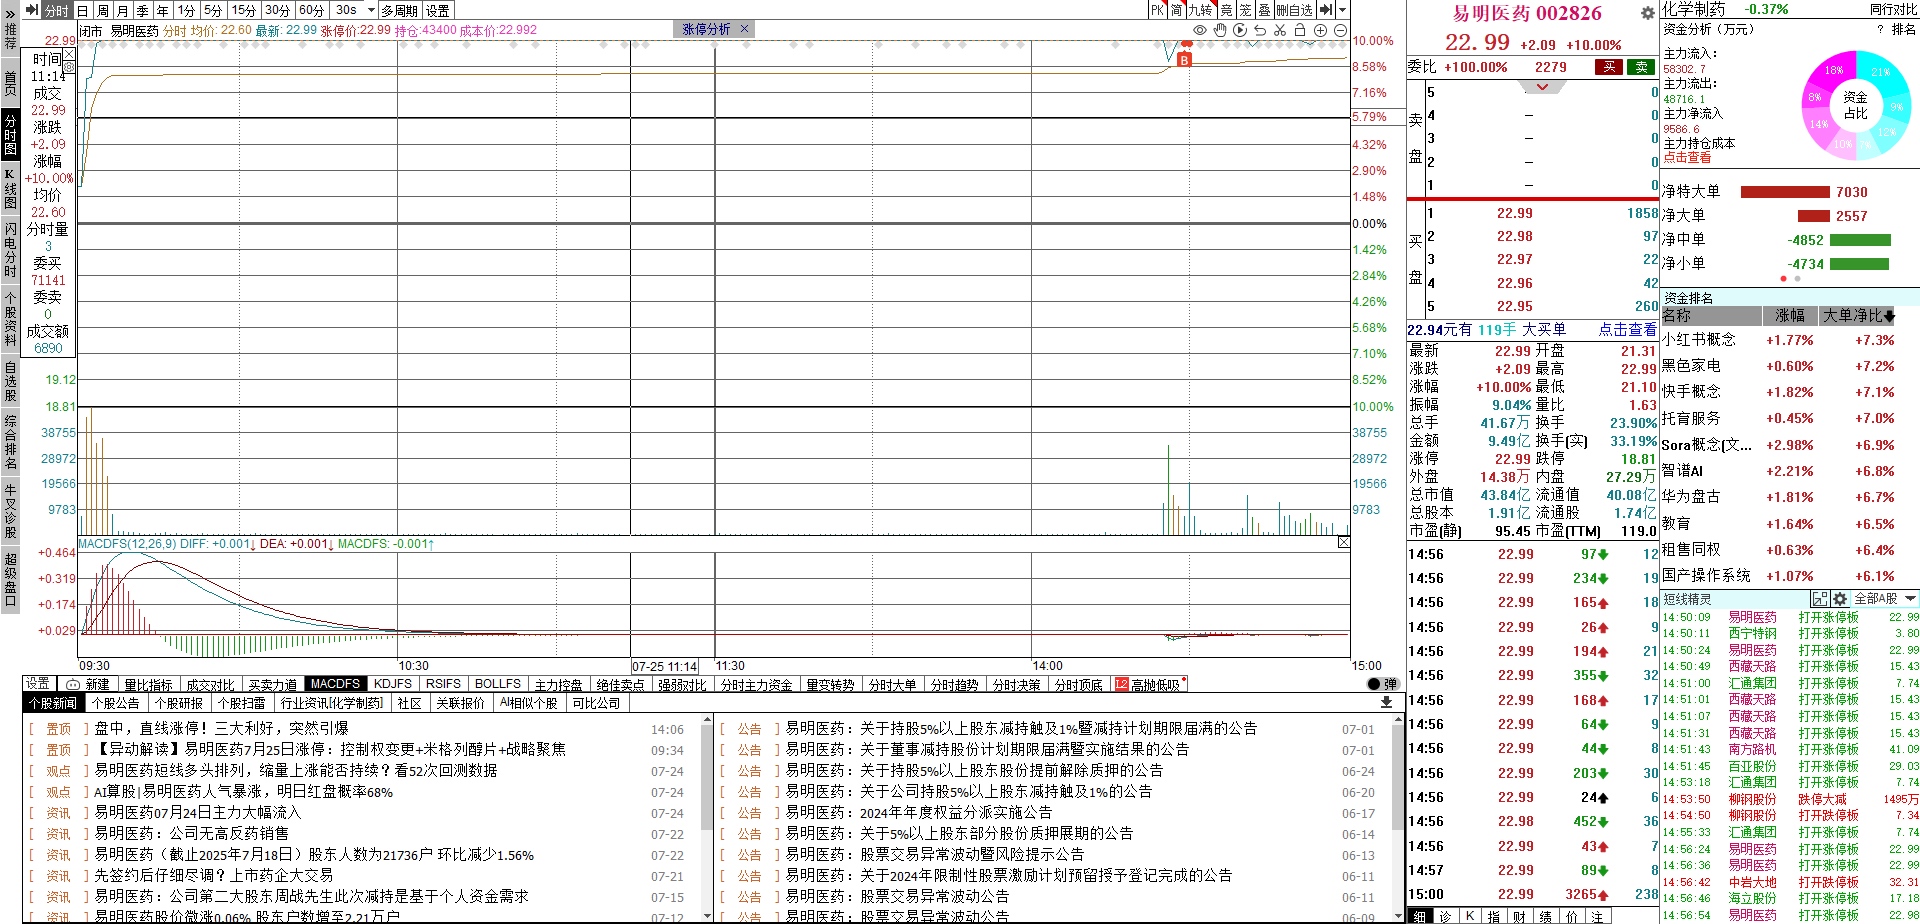Click the red B buy marker on the chart
1920x924 pixels.
1185,61
